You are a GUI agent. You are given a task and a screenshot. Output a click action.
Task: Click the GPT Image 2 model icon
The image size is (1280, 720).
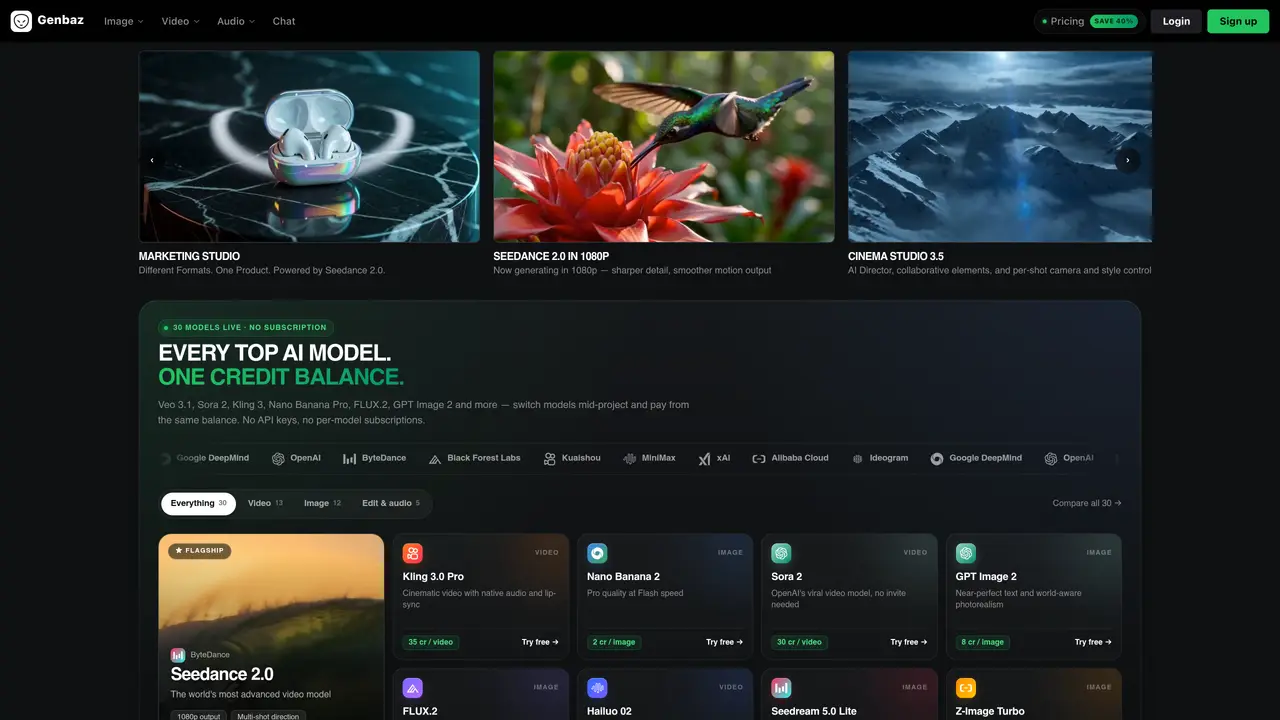point(966,553)
